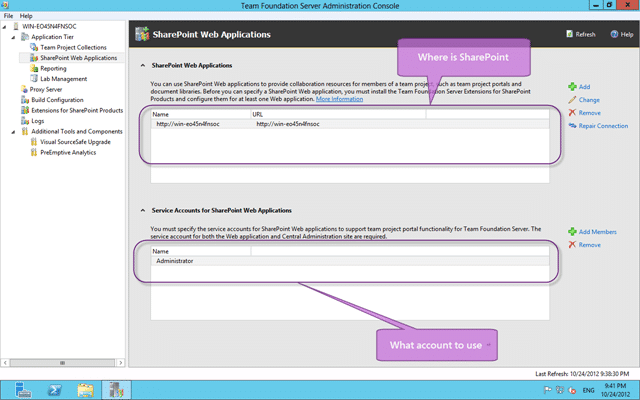
Task: Click the Extensions for SharePoint icon
Action: (x=25, y=111)
